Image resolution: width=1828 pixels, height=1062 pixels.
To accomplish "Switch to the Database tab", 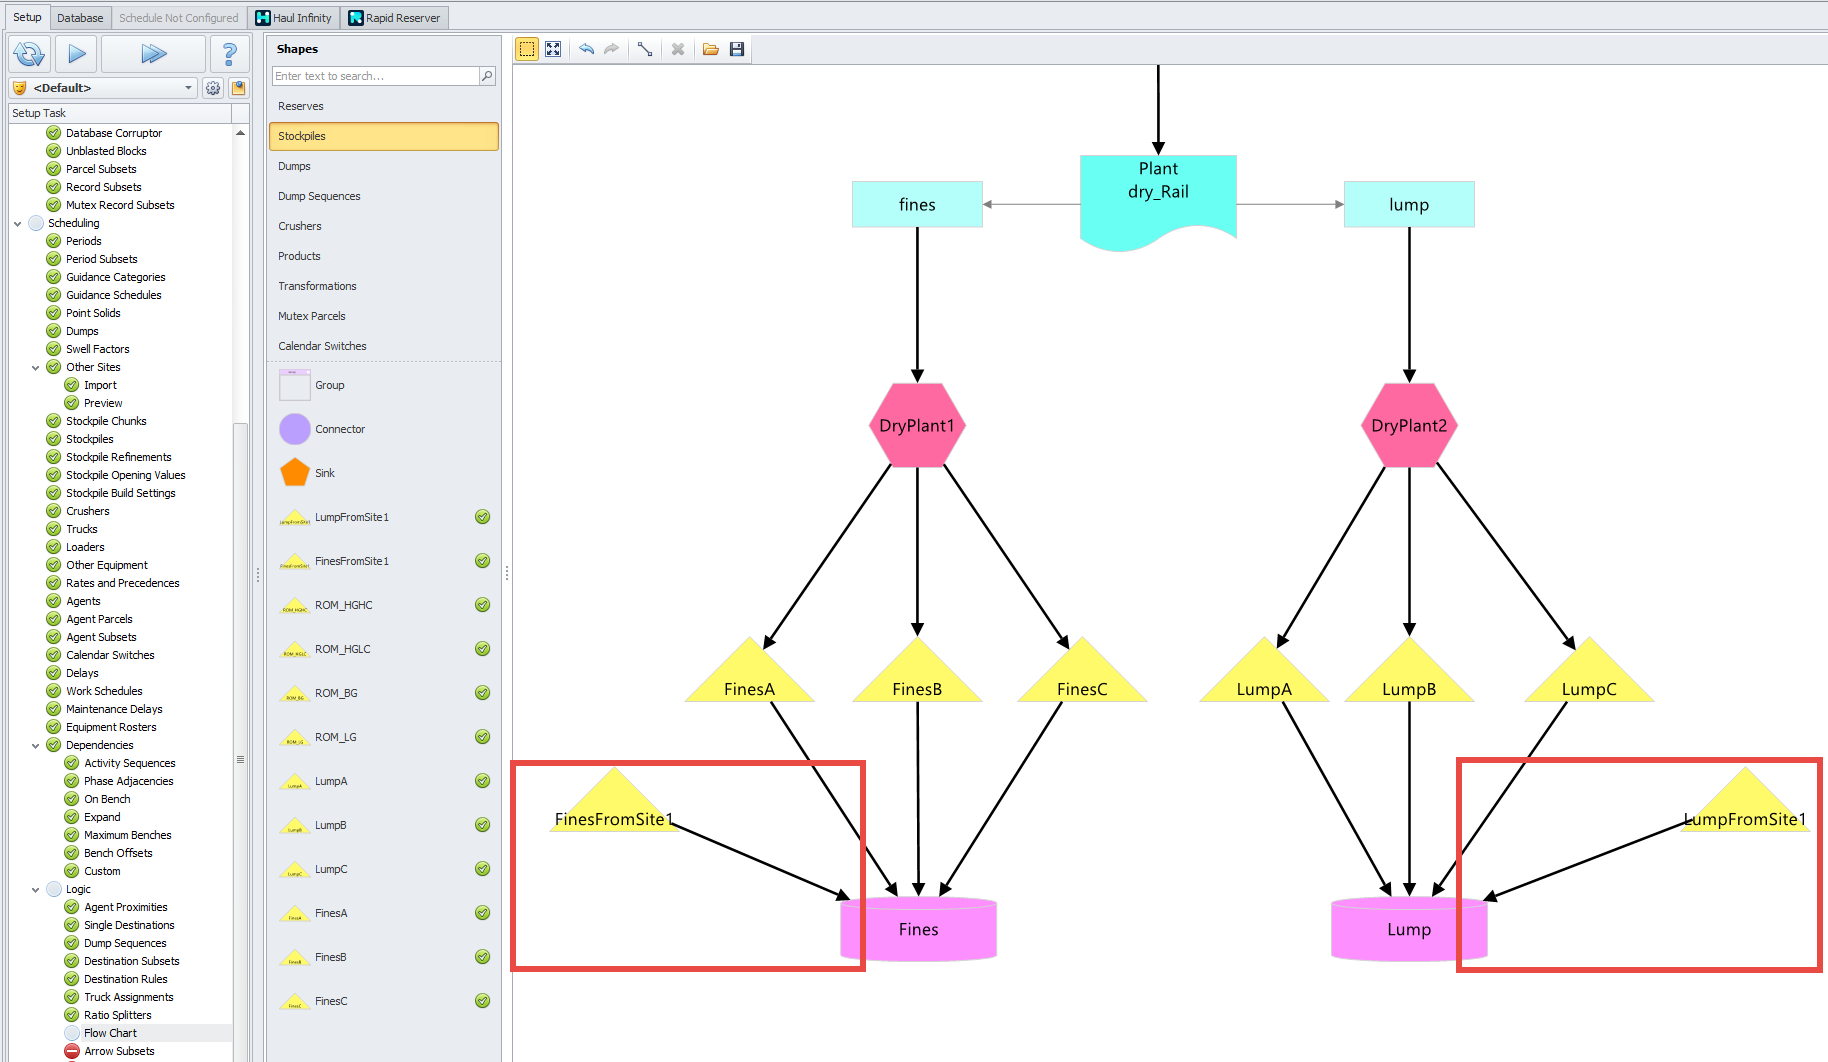I will [x=80, y=18].
